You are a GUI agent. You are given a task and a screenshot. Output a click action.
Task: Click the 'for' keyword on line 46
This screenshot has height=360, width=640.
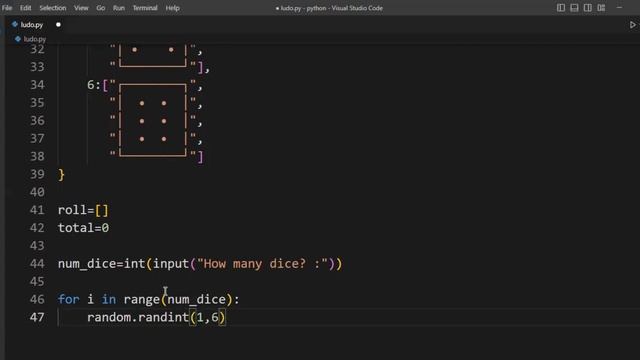pos(69,299)
